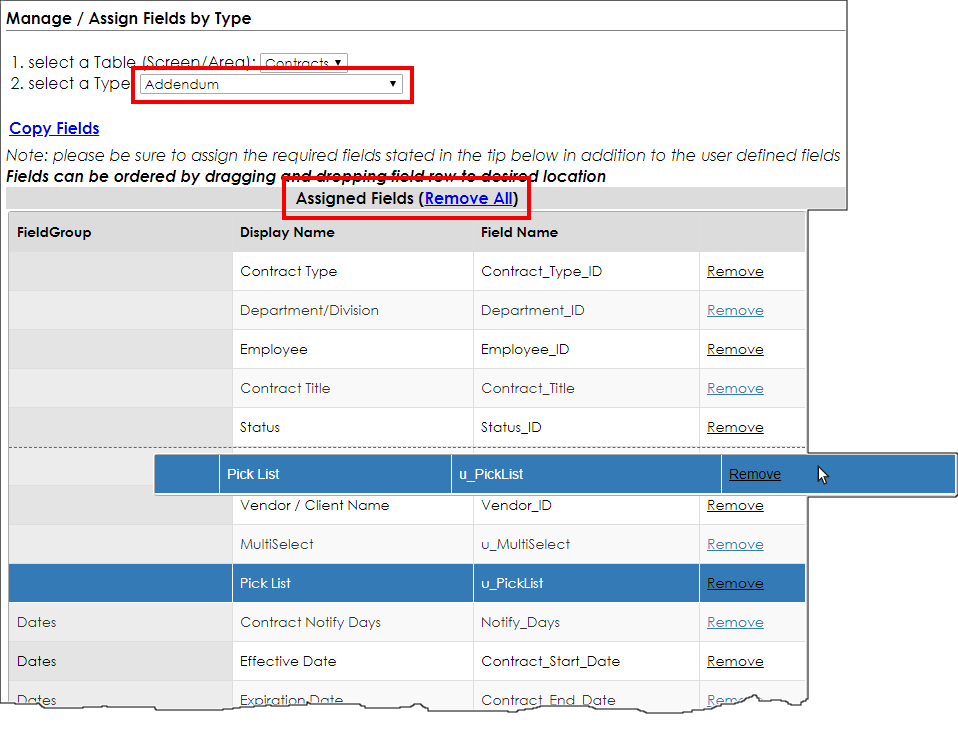Remove the MultiSelect field
This screenshot has width=958, height=738.
coord(735,544)
